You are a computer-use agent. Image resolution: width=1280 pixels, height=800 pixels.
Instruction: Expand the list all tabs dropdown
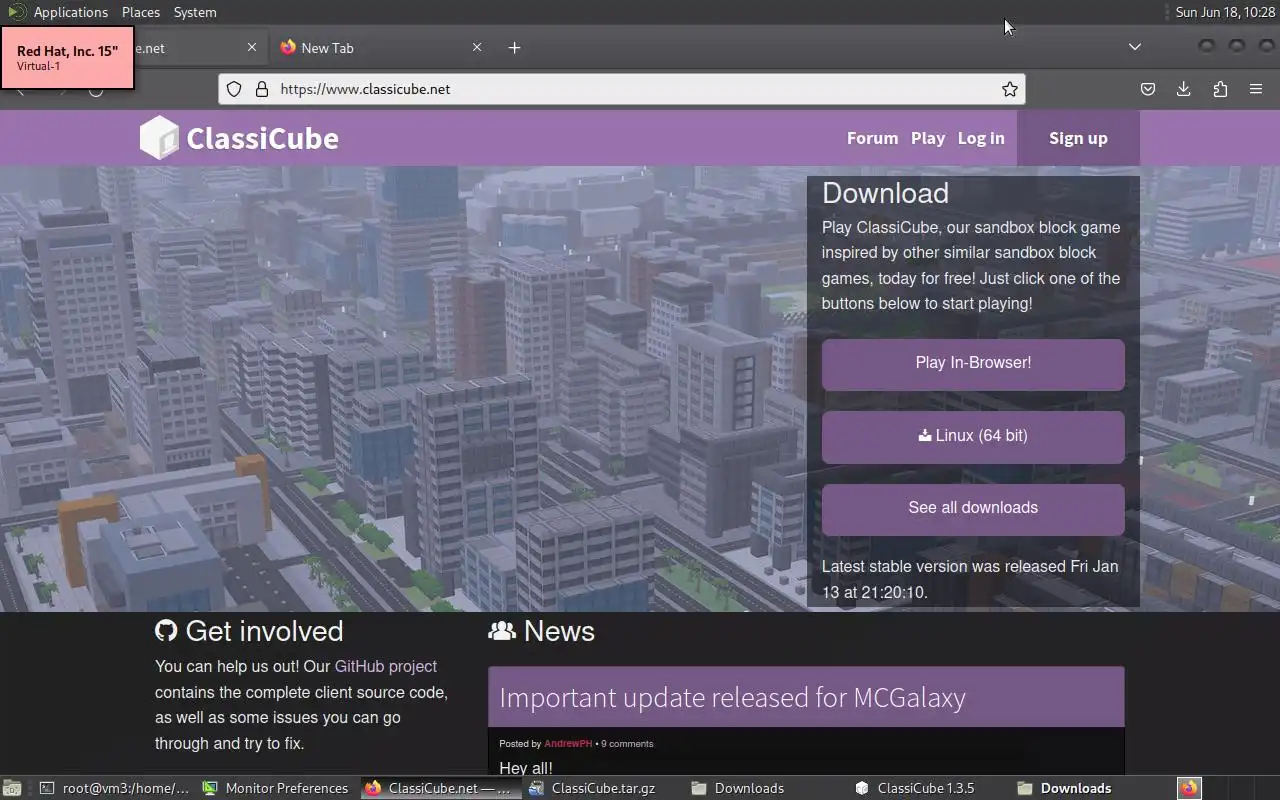1135,47
